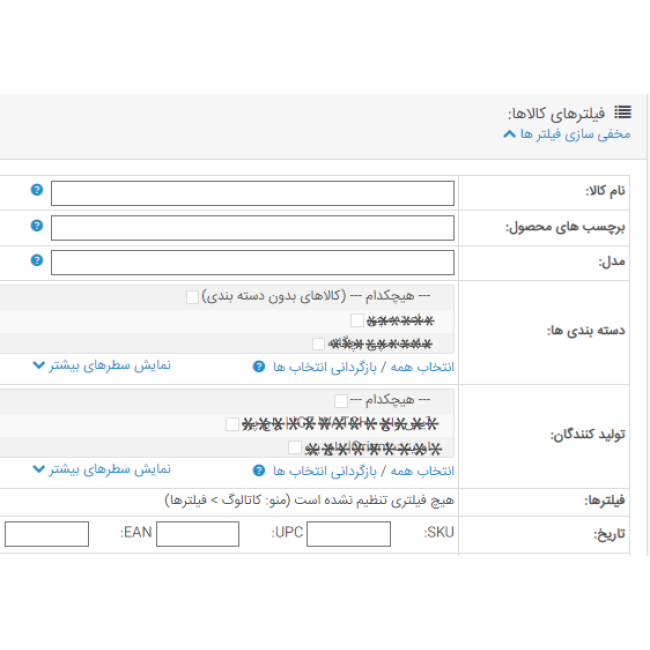This screenshot has width=650, height=650.
Task: Check the first masked category checkbox
Action: [357, 320]
